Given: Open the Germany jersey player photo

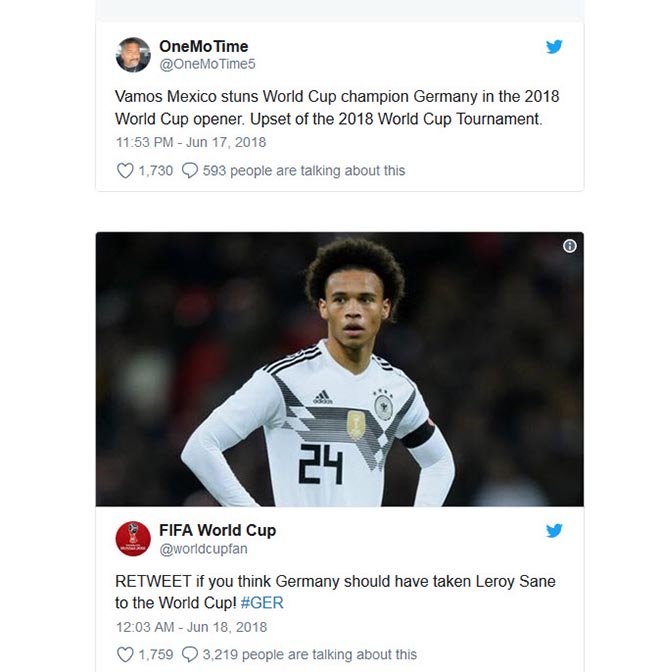Looking at the screenshot, I should (x=339, y=369).
